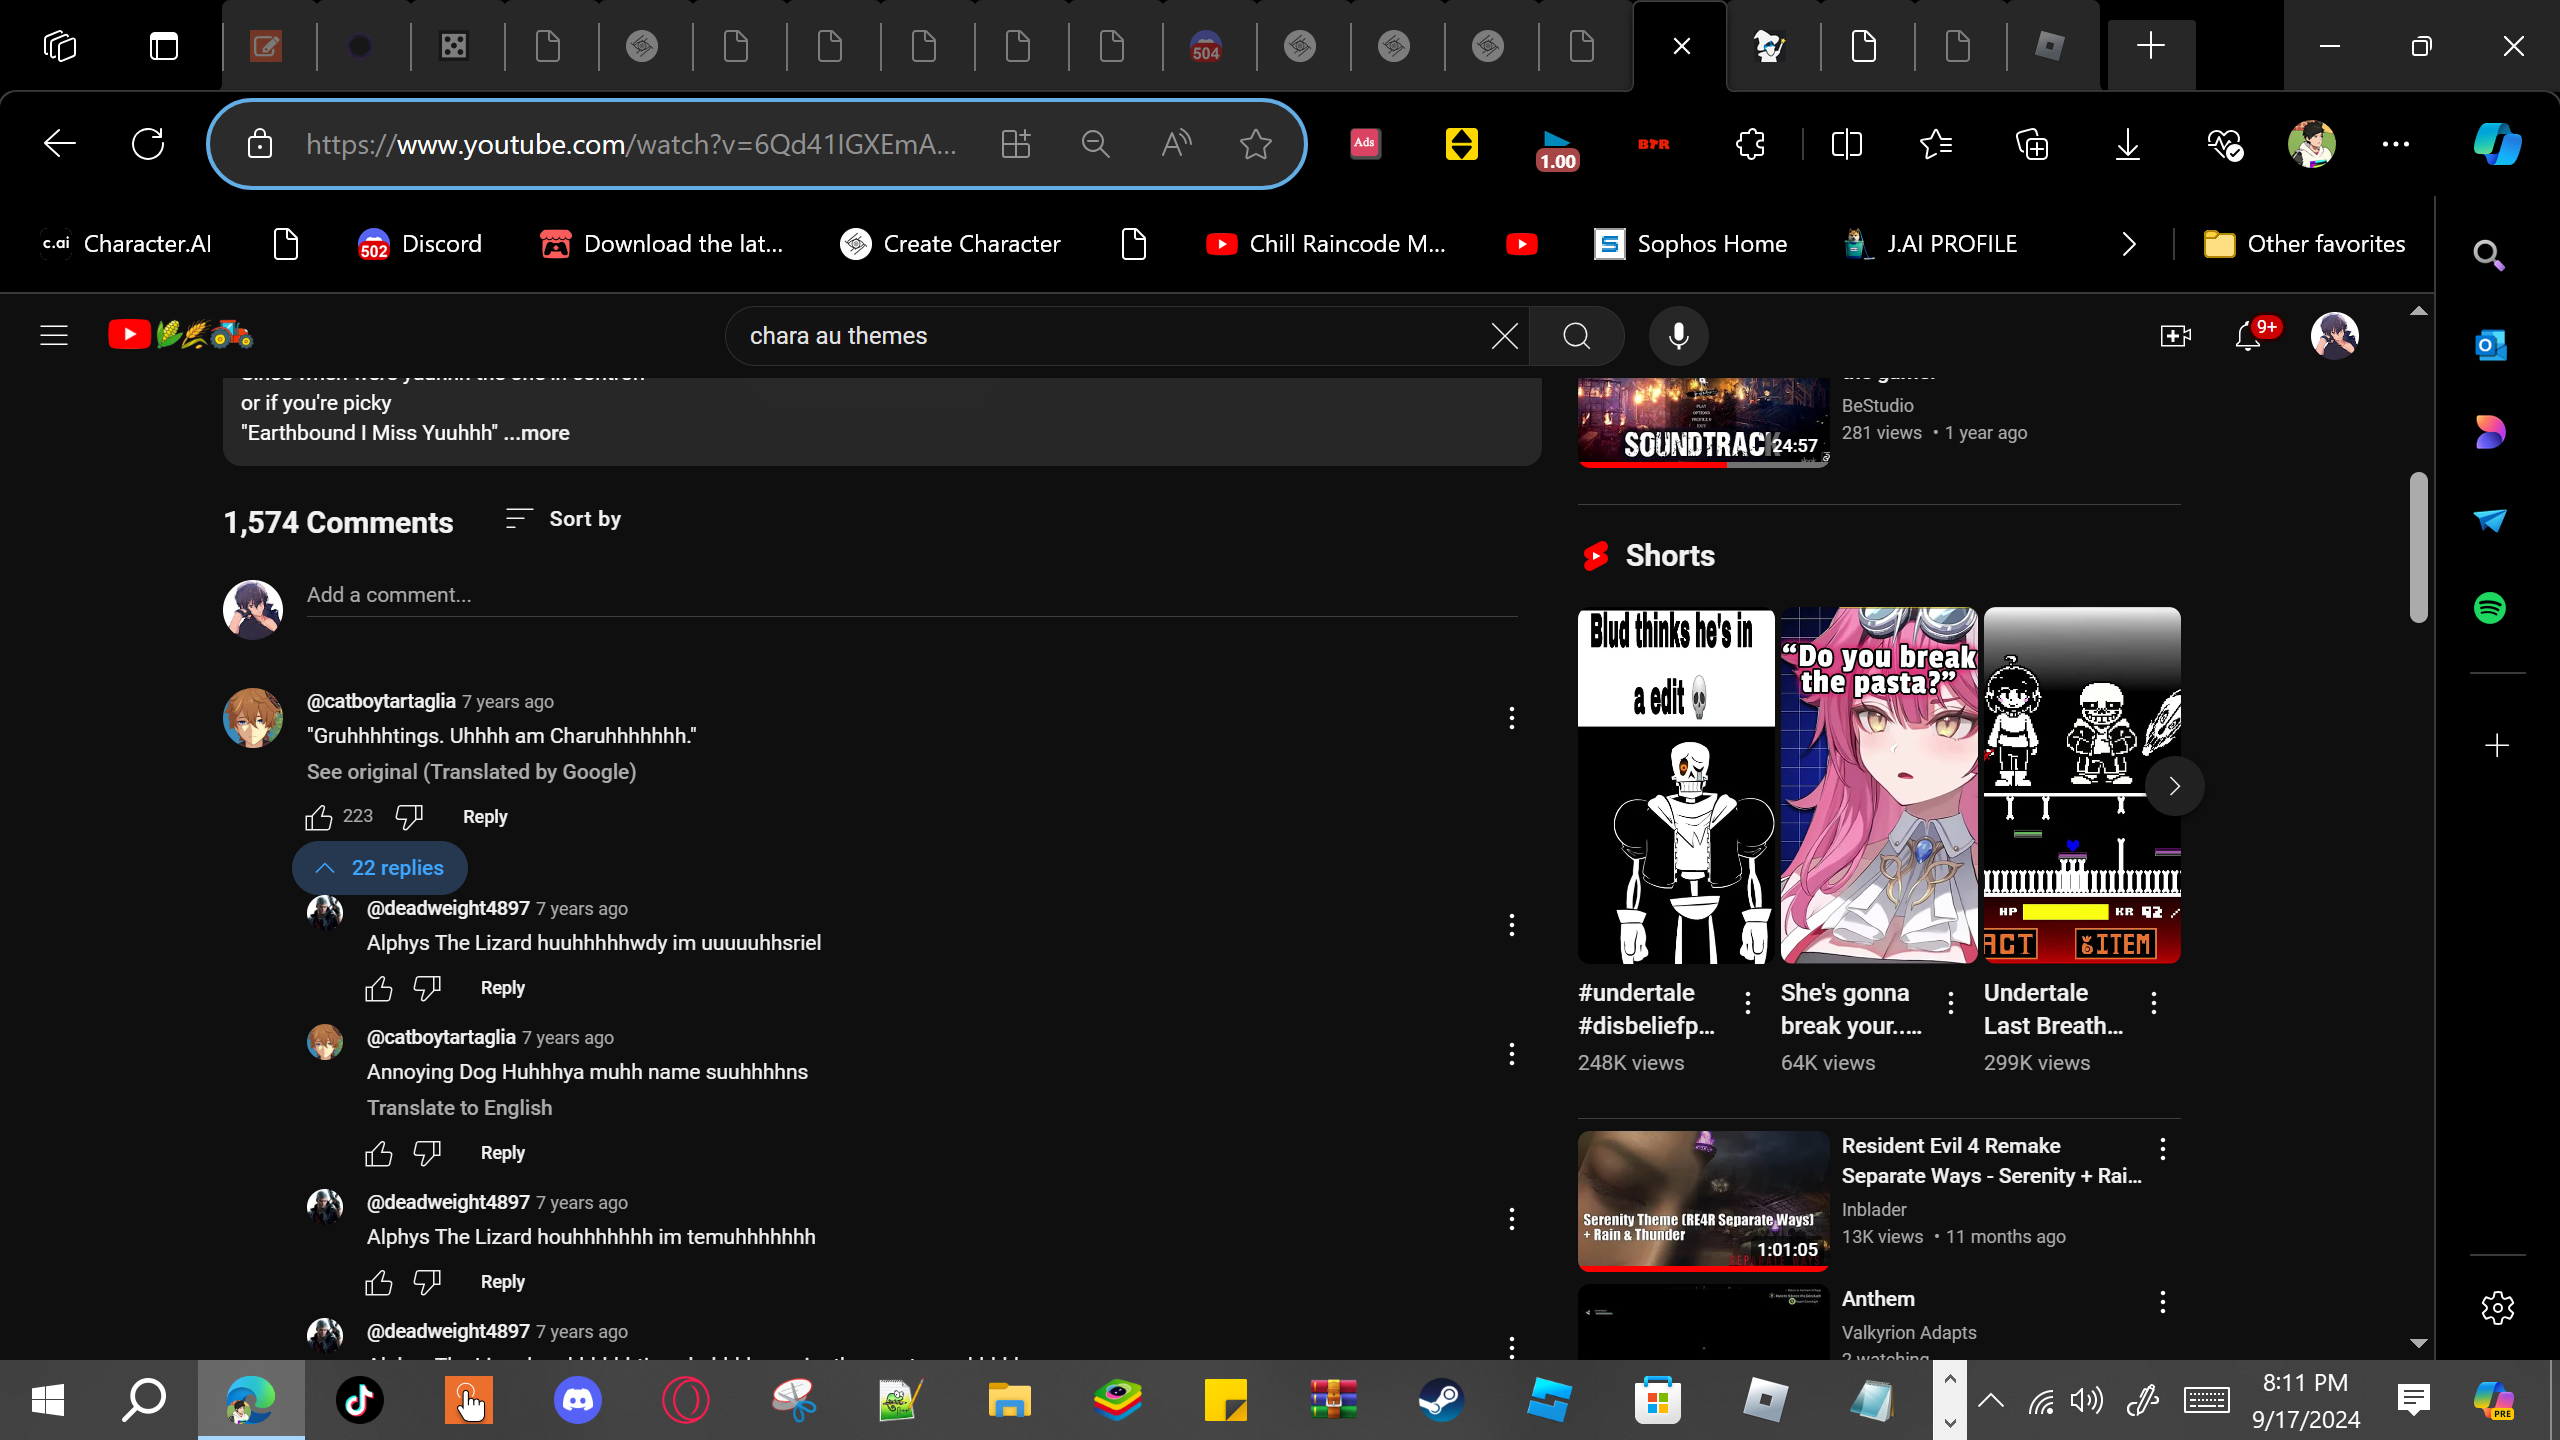
Task: Click See original (Translated by Google)
Action: point(471,772)
